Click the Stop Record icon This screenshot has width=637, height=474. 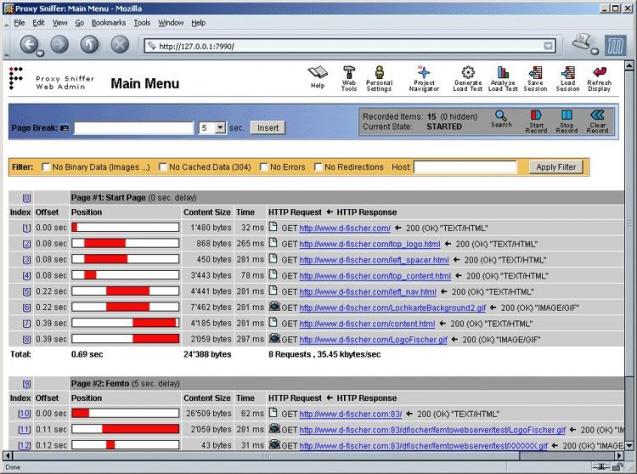566,115
